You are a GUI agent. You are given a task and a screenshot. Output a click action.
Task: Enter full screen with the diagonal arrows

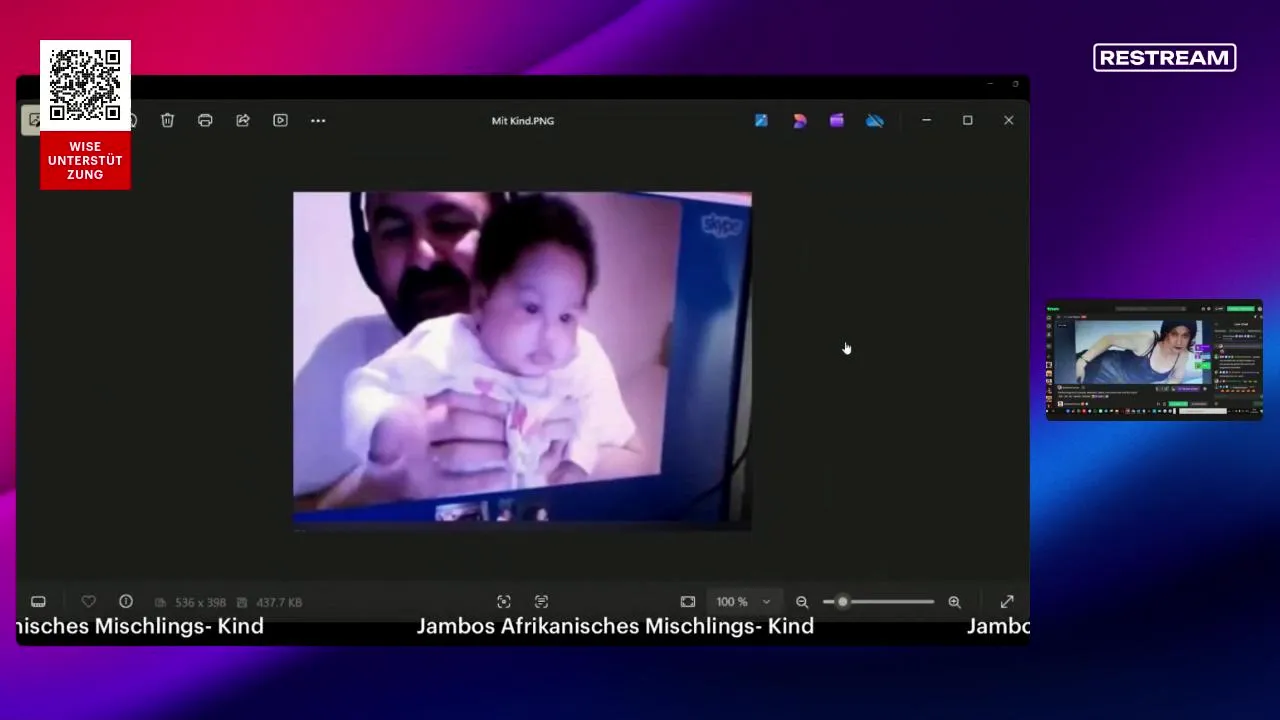coord(1007,602)
